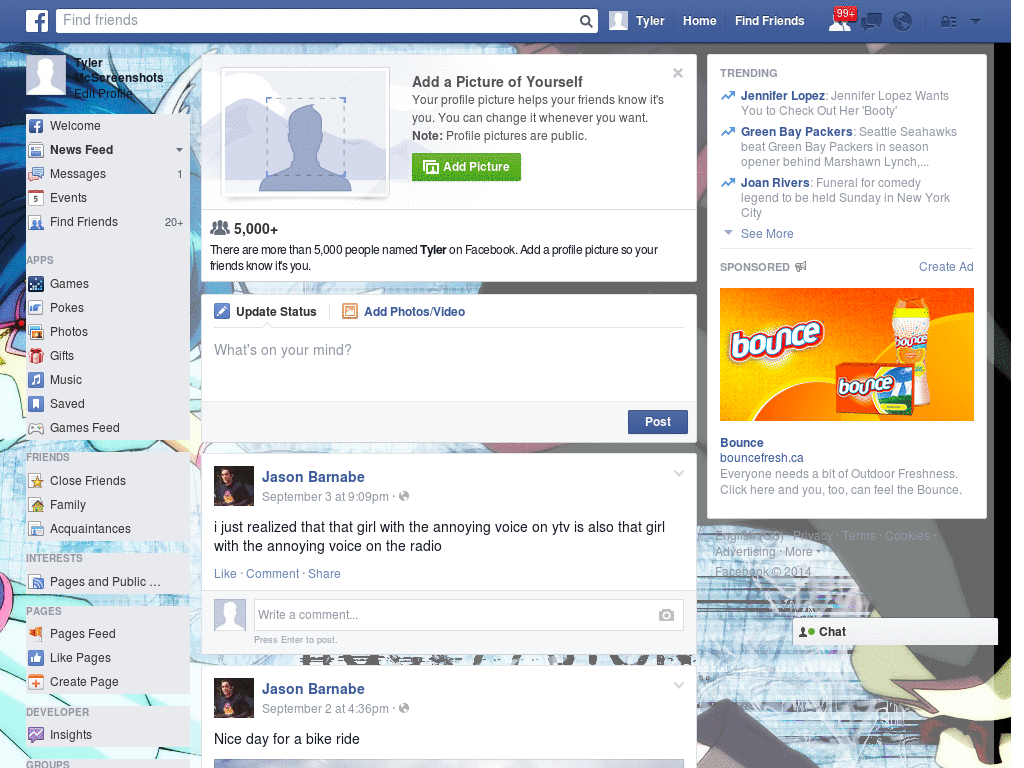Open Gifts app icon
The image size is (1024, 768).
coord(37,356)
